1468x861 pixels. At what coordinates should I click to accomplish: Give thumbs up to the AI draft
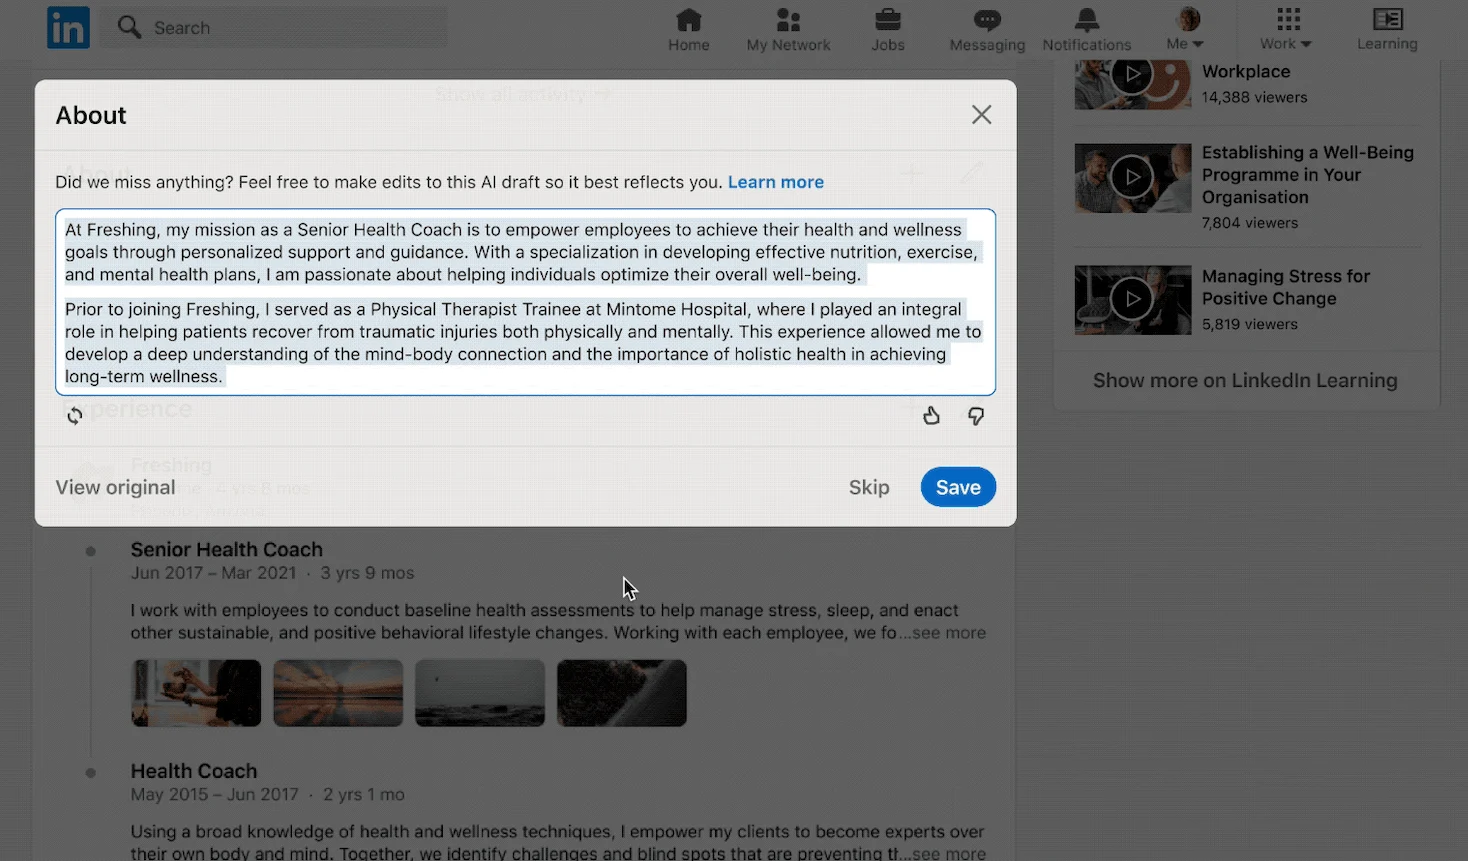pos(931,416)
